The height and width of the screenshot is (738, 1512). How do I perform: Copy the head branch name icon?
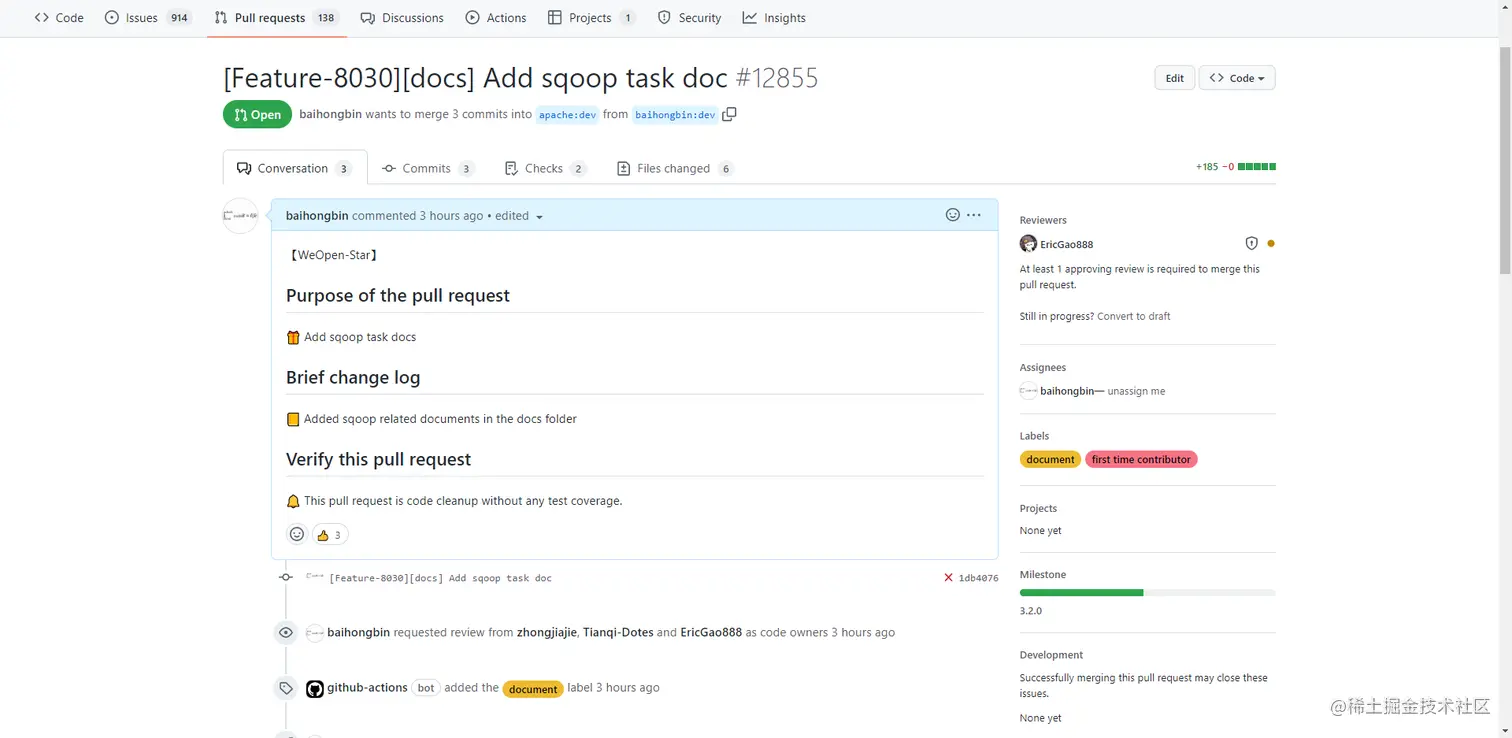pyautogui.click(x=729, y=114)
